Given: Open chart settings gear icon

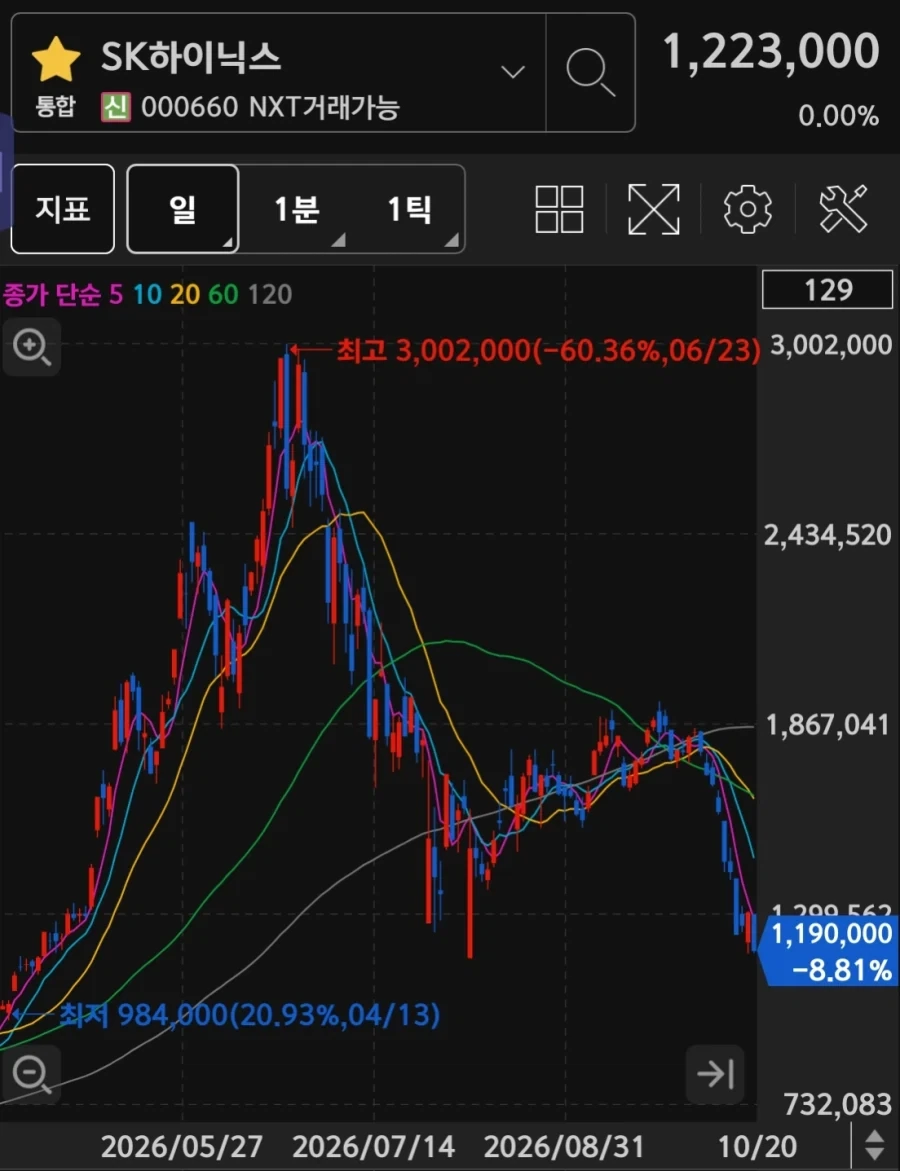Looking at the screenshot, I should point(748,209).
